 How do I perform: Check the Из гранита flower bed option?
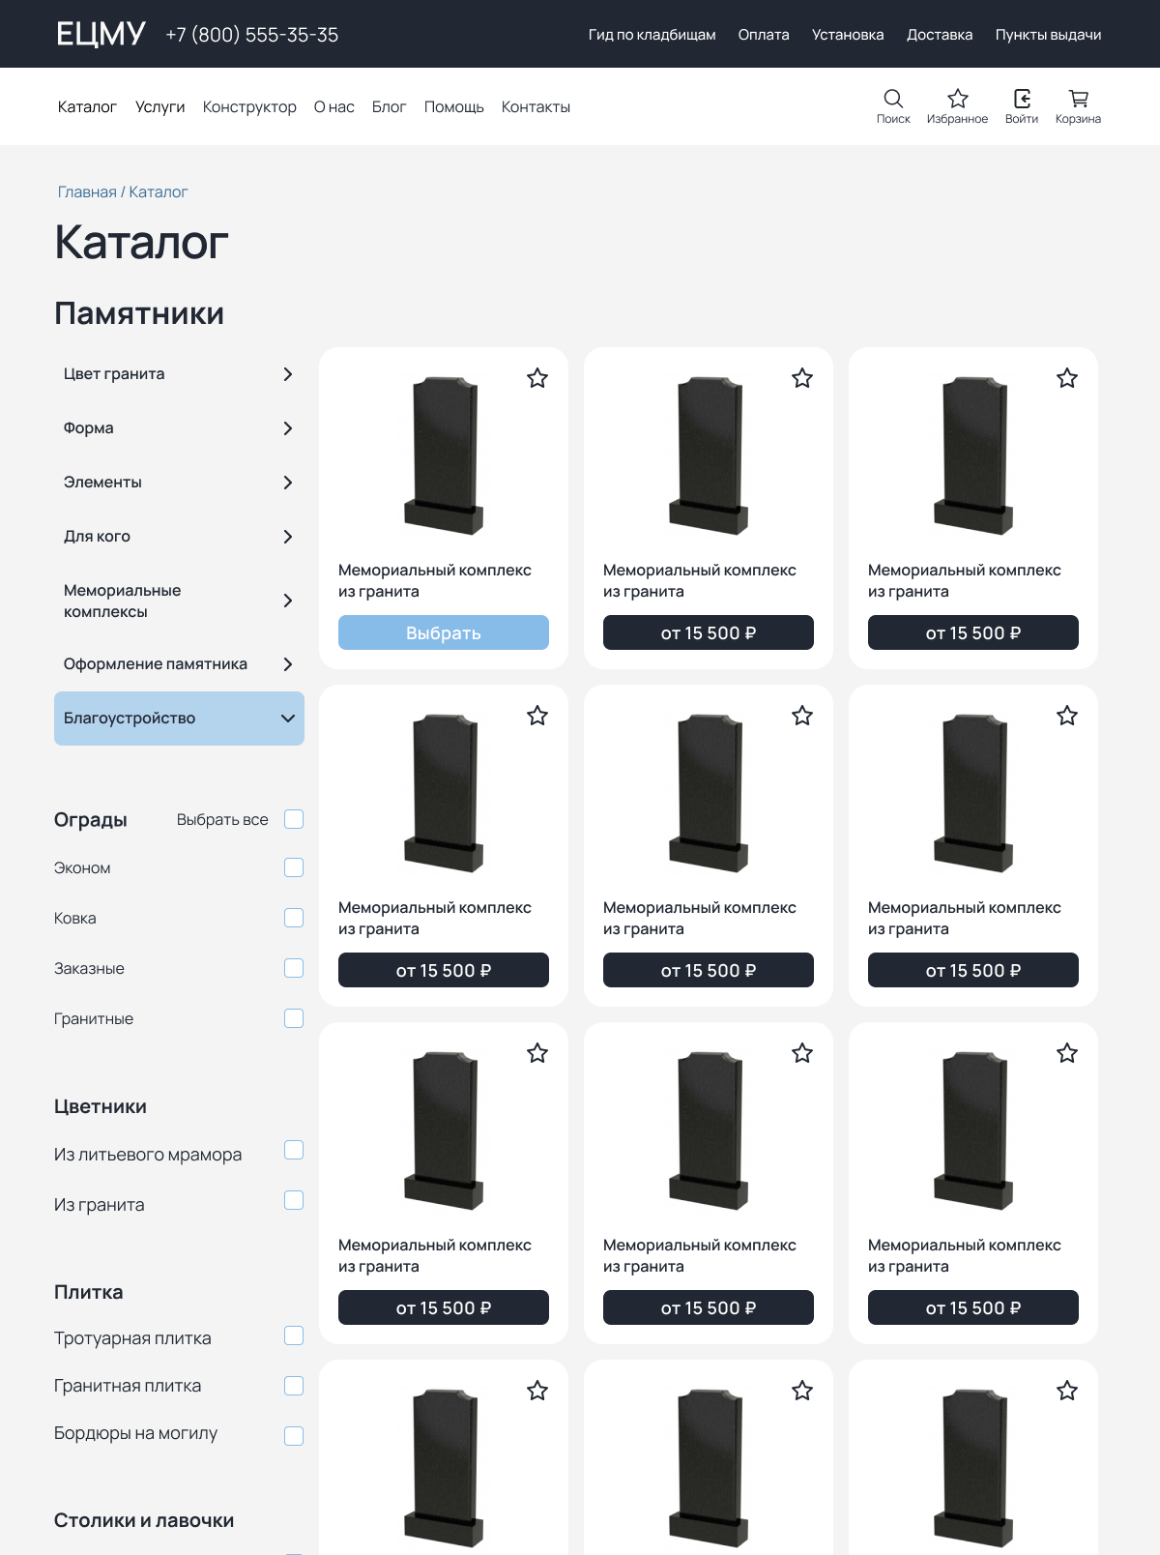click(294, 1200)
